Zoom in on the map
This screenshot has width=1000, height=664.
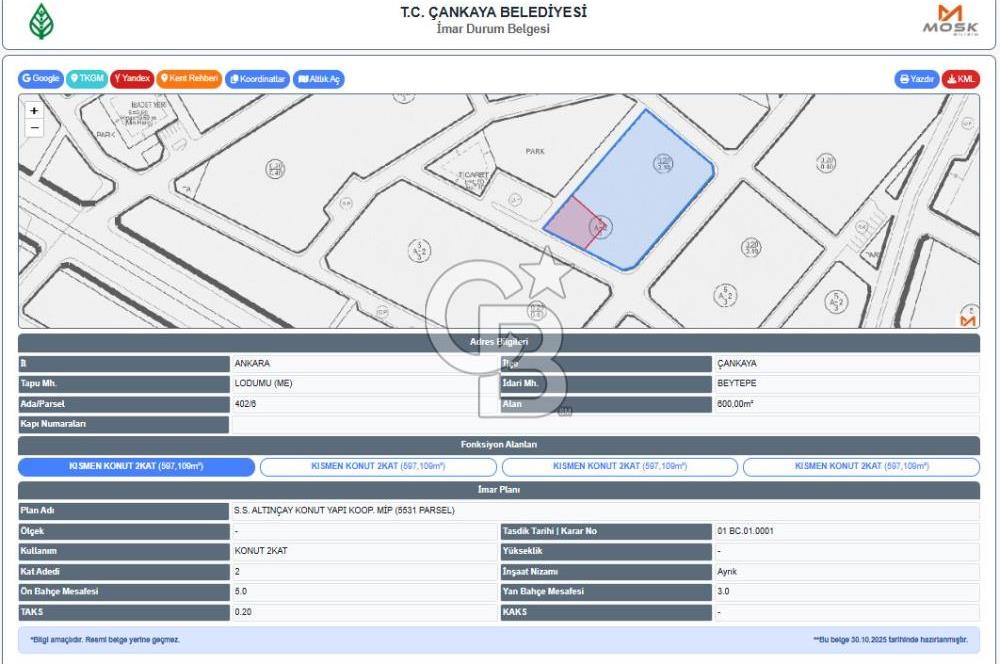point(34,111)
